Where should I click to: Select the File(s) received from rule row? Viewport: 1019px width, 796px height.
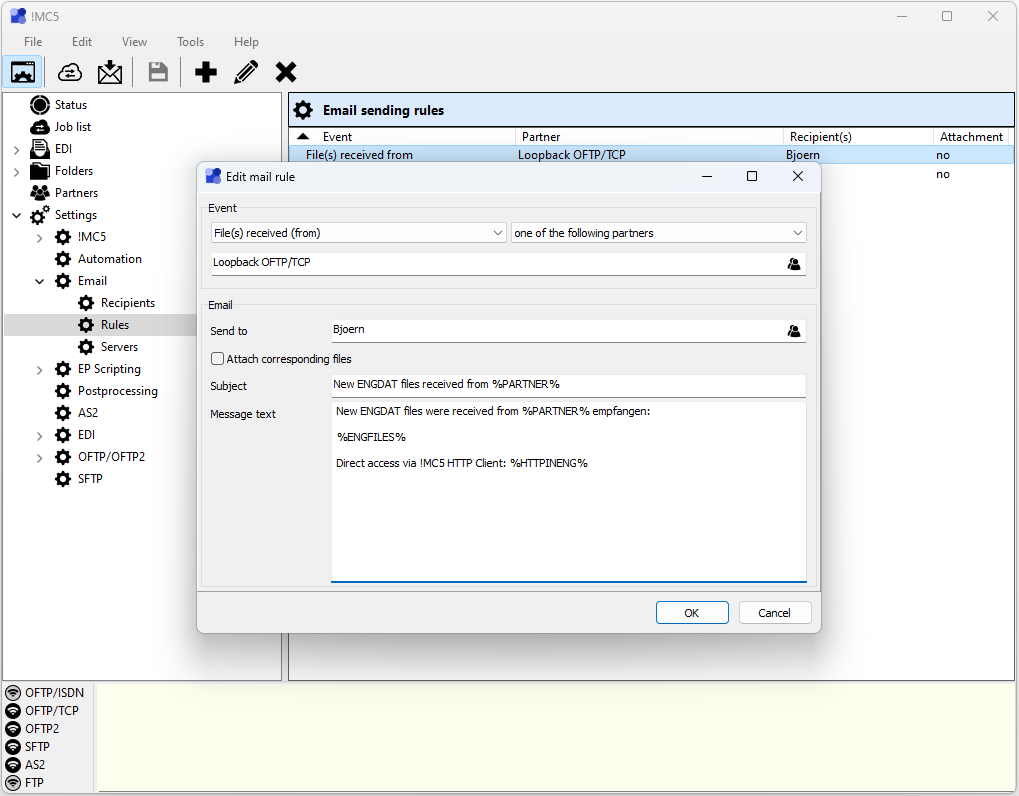pyautogui.click(x=651, y=155)
